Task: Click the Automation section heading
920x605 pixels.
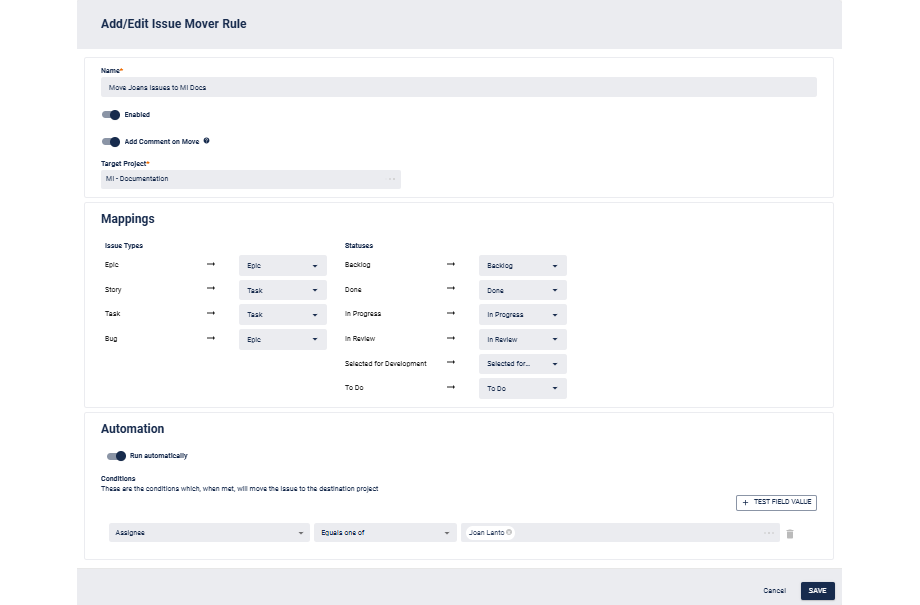Action: click(133, 429)
